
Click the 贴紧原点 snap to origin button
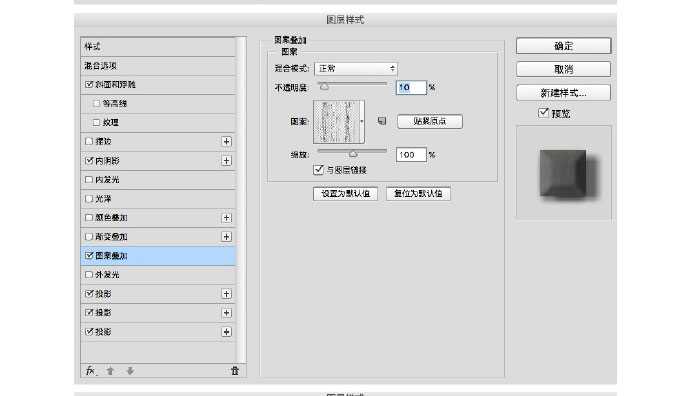pos(429,121)
